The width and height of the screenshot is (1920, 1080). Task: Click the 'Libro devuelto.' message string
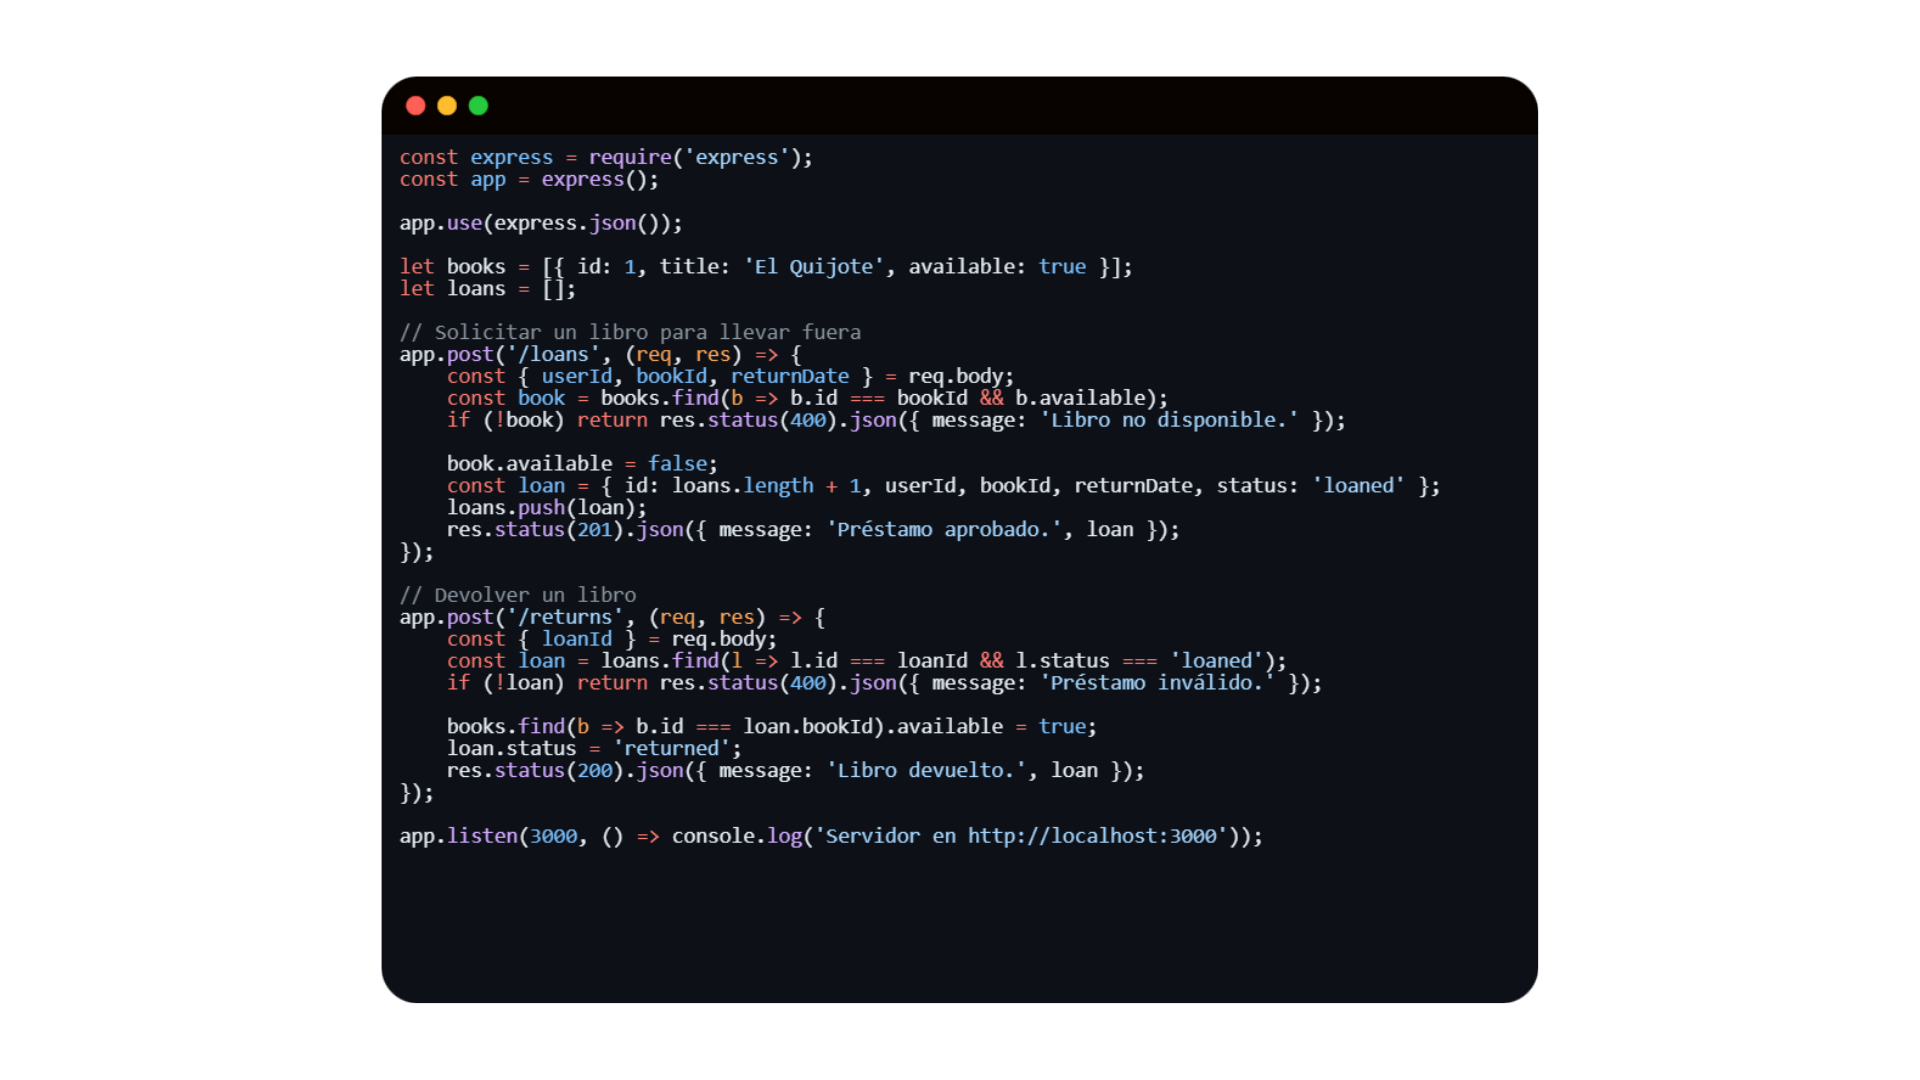pos(925,771)
